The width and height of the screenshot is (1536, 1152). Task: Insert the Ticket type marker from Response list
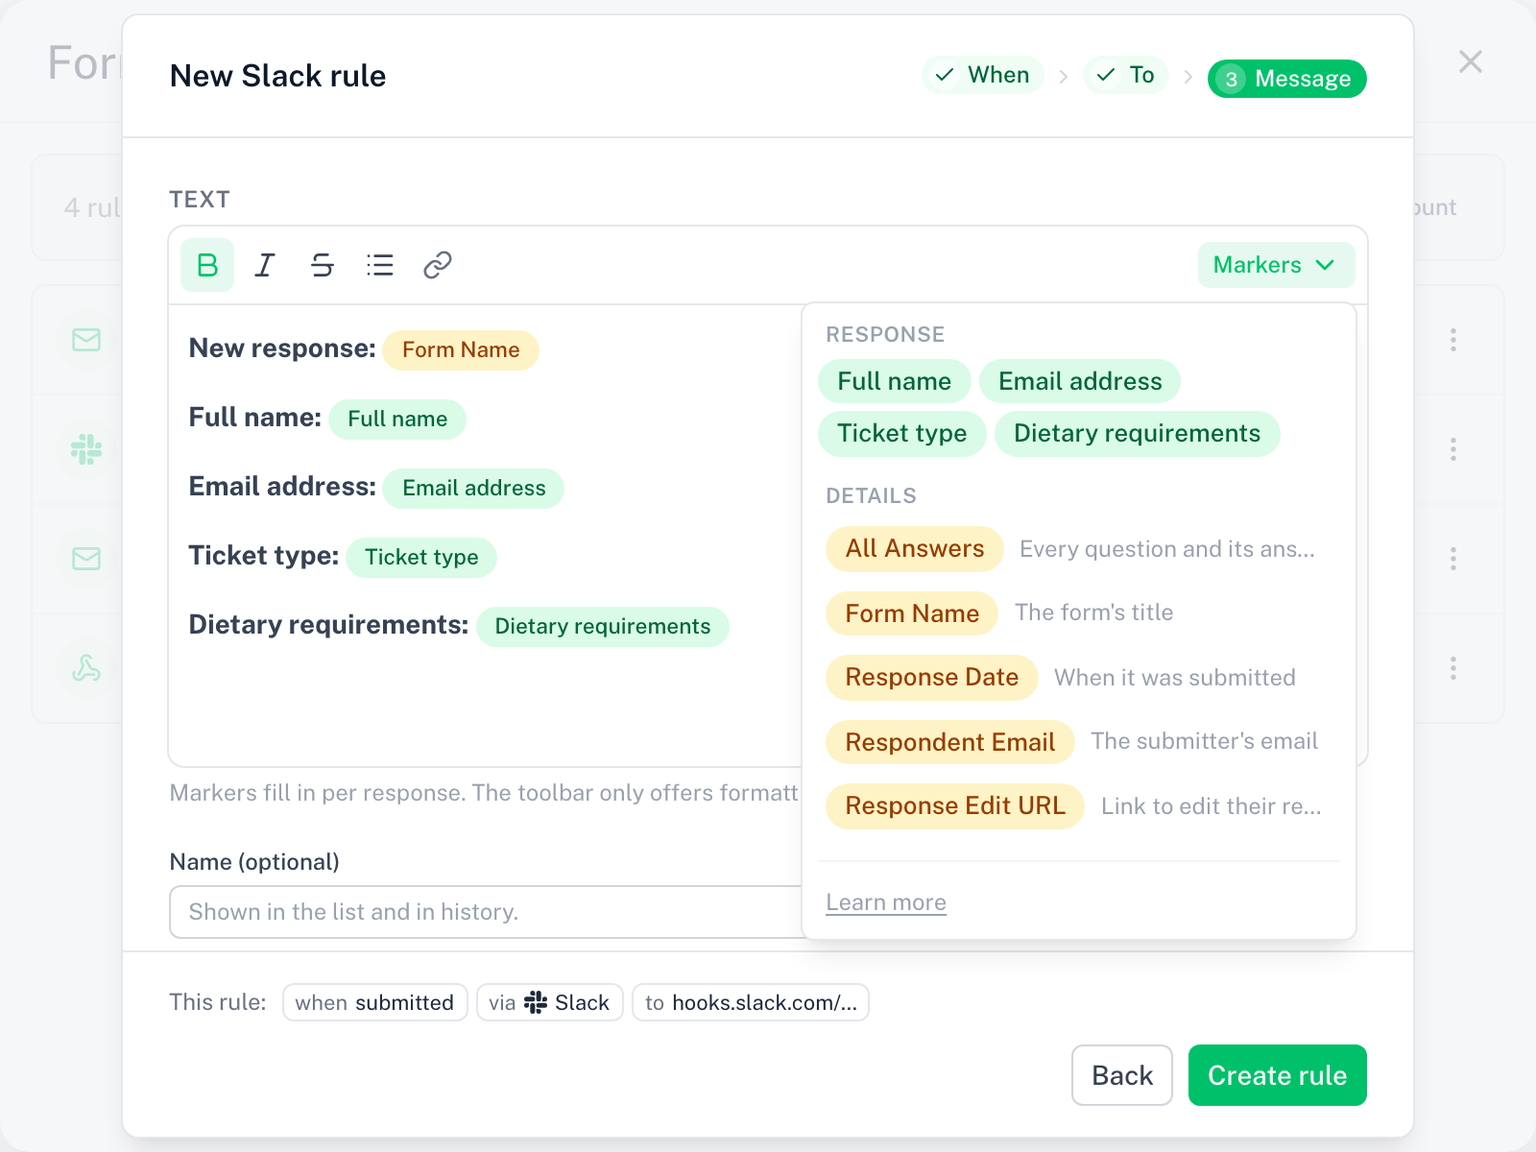902,434
